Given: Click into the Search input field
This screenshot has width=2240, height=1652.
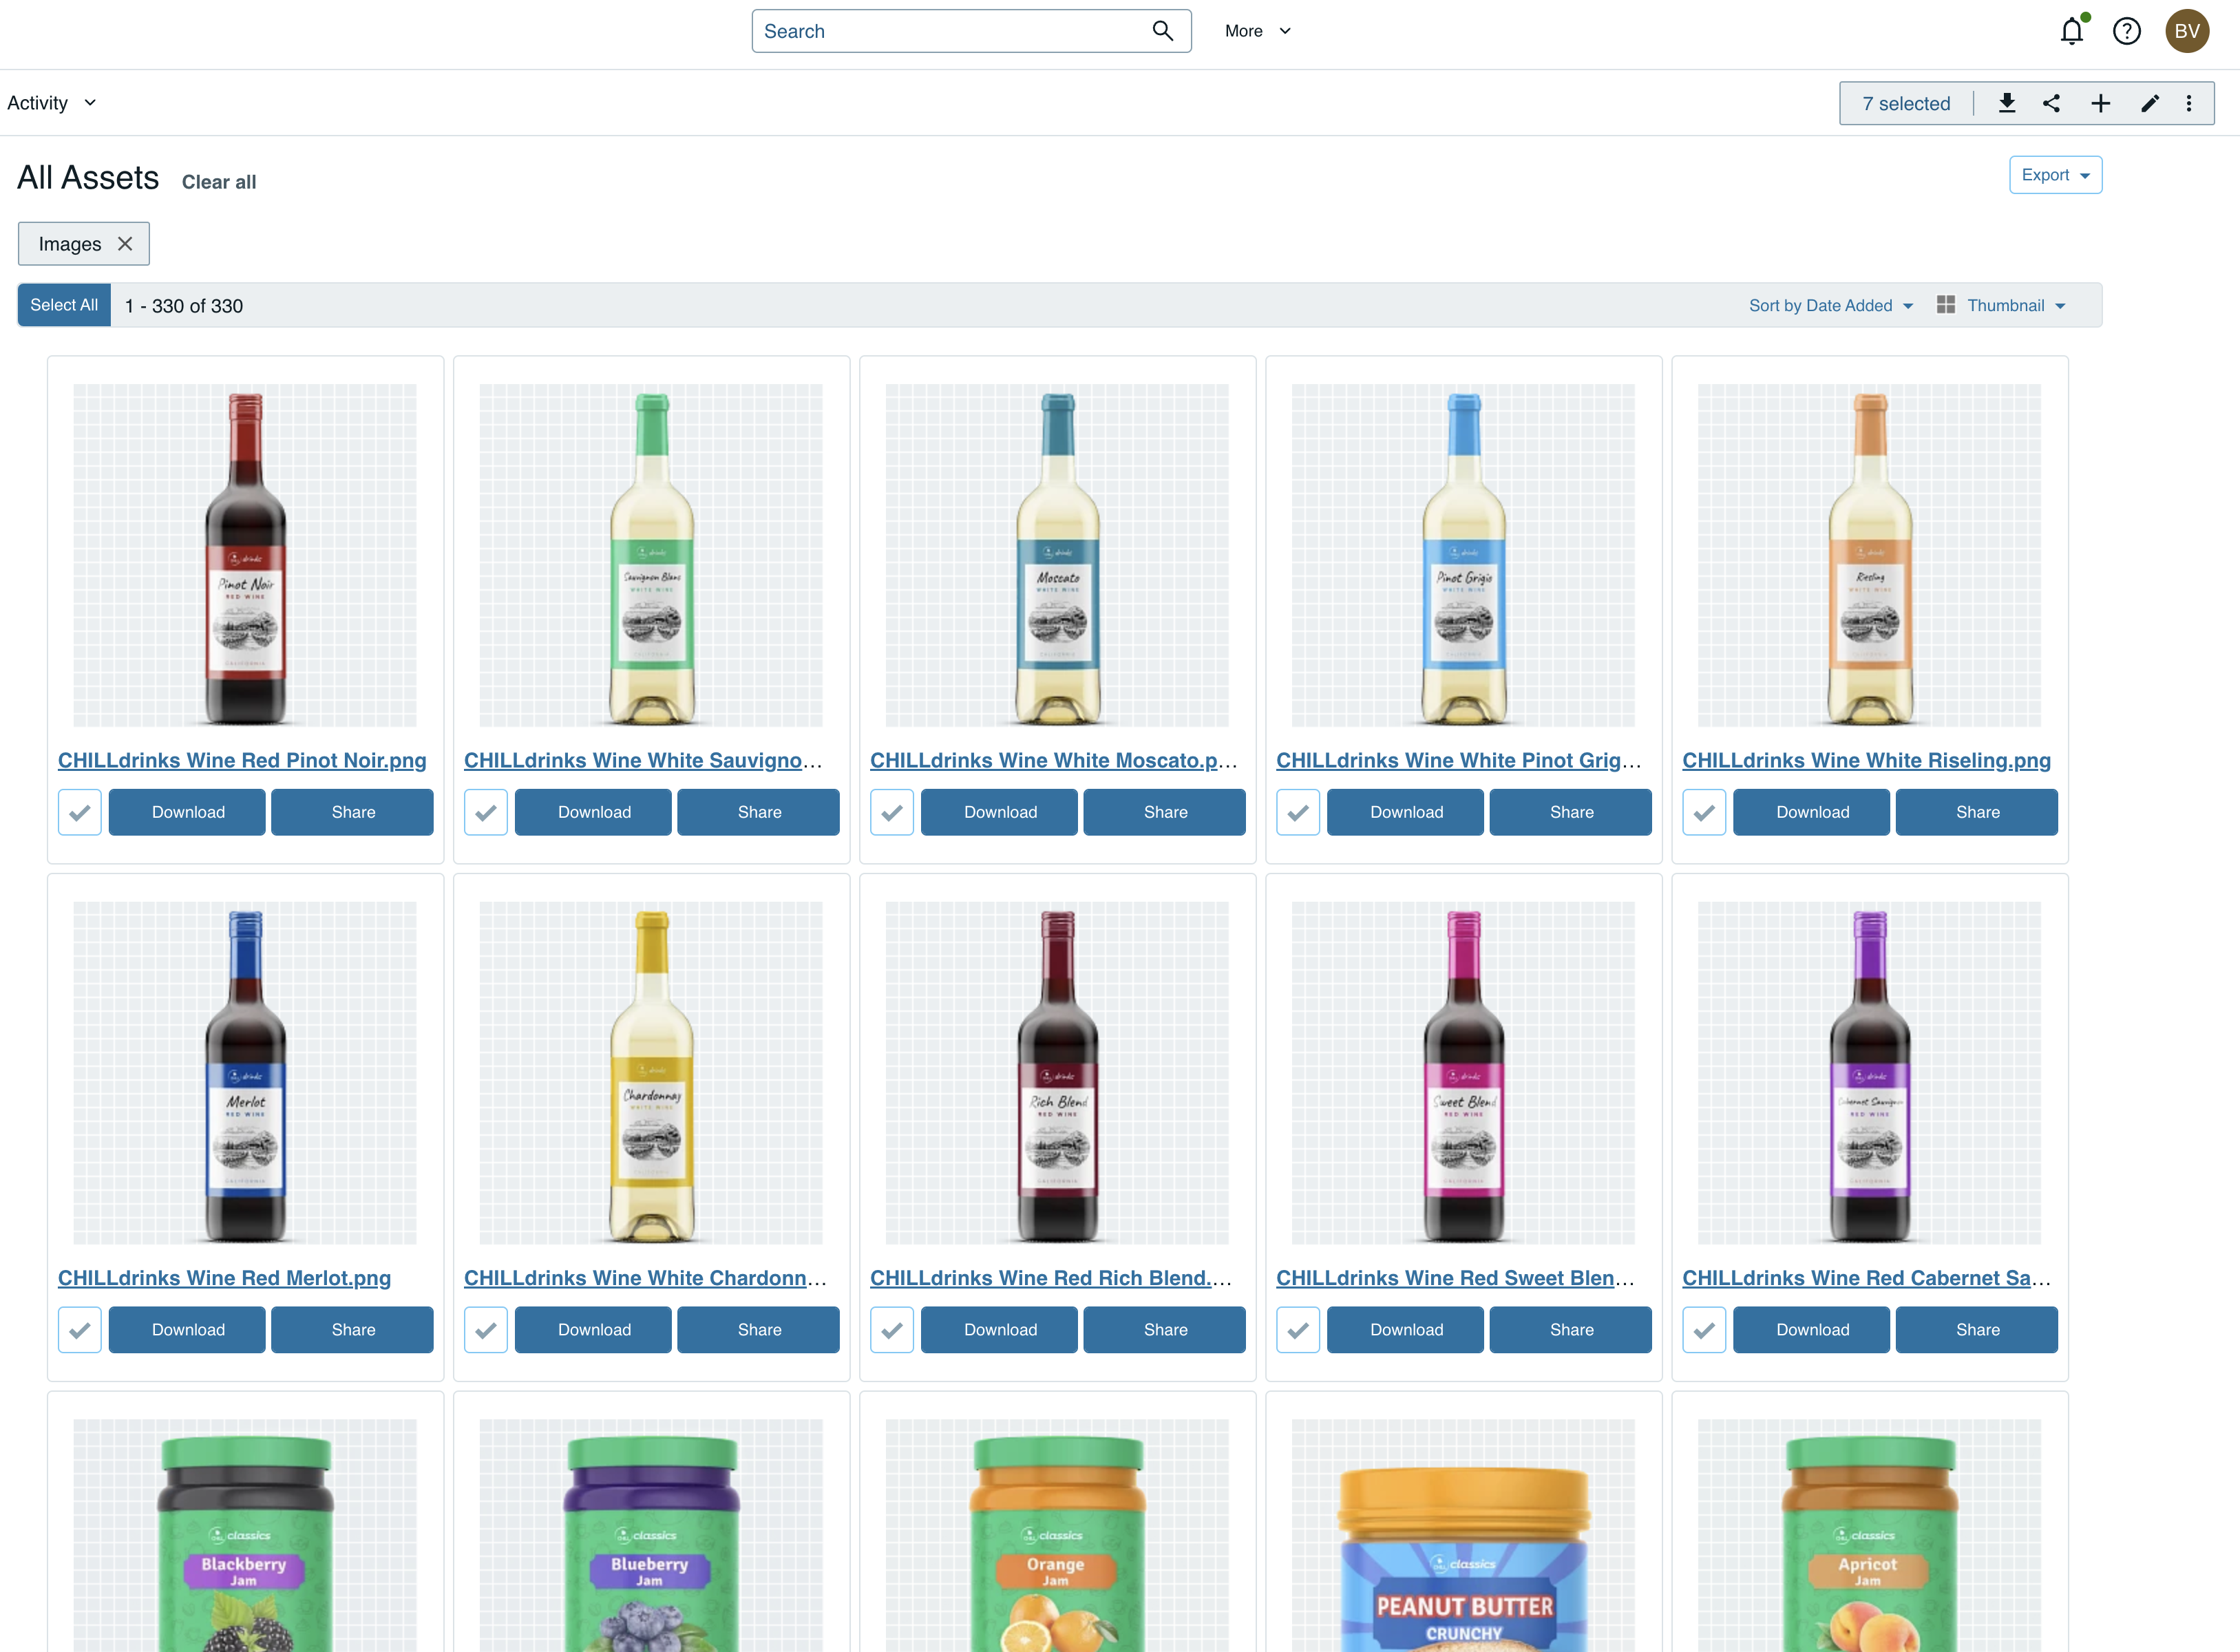Looking at the screenshot, I should pos(950,31).
